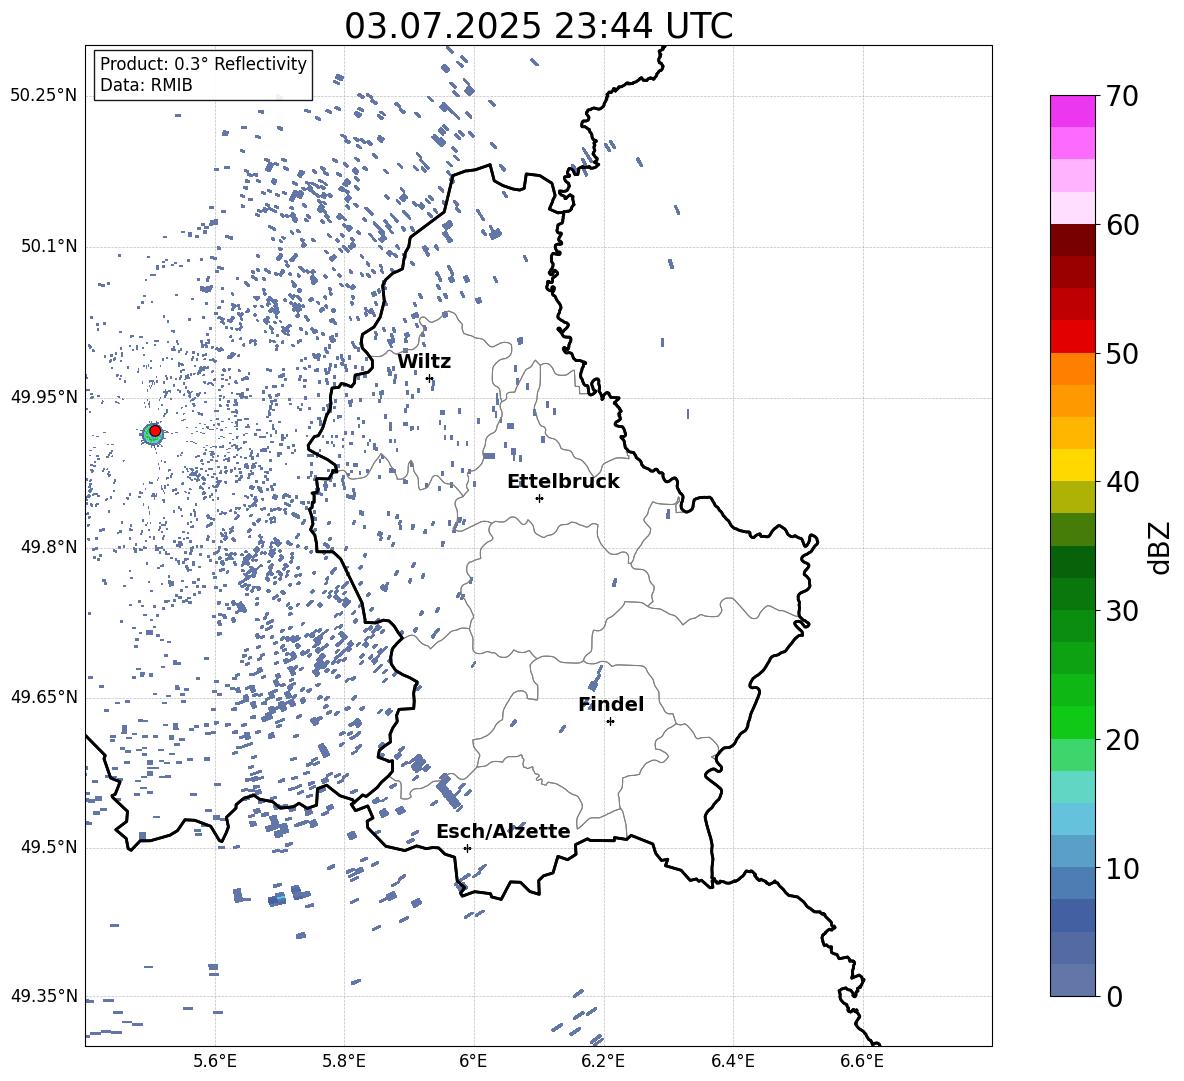Viewport: 1184px width, 1081px height.
Task: Click the bright red colorbar segment at 50
Action: [1073, 337]
